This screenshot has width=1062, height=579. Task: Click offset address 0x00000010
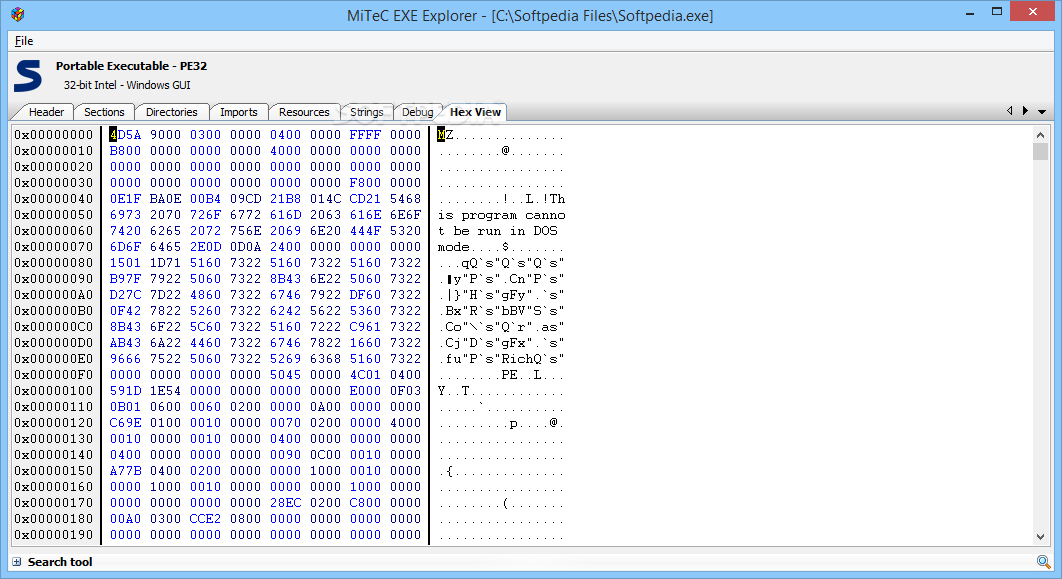pos(54,151)
